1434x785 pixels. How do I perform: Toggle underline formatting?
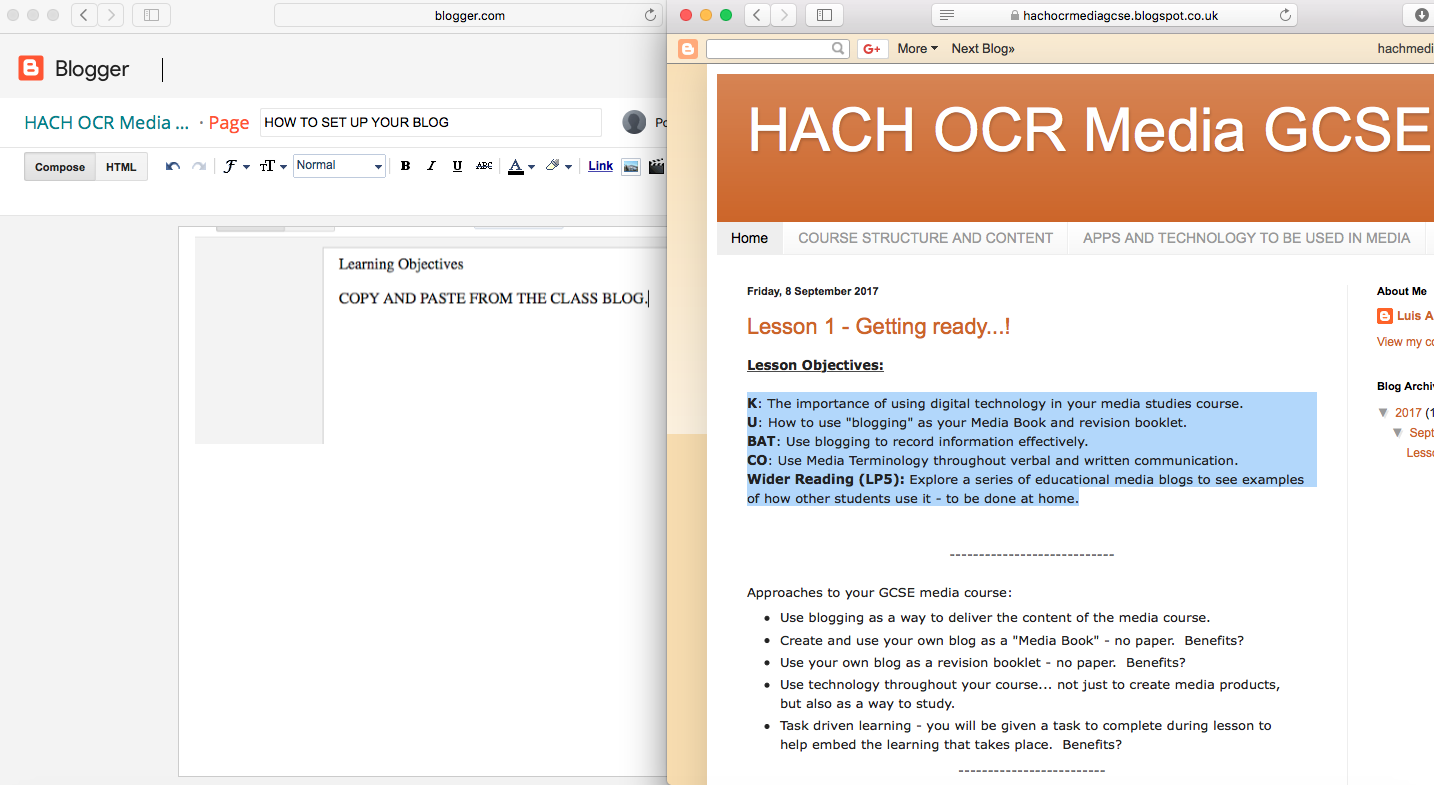[x=457, y=166]
